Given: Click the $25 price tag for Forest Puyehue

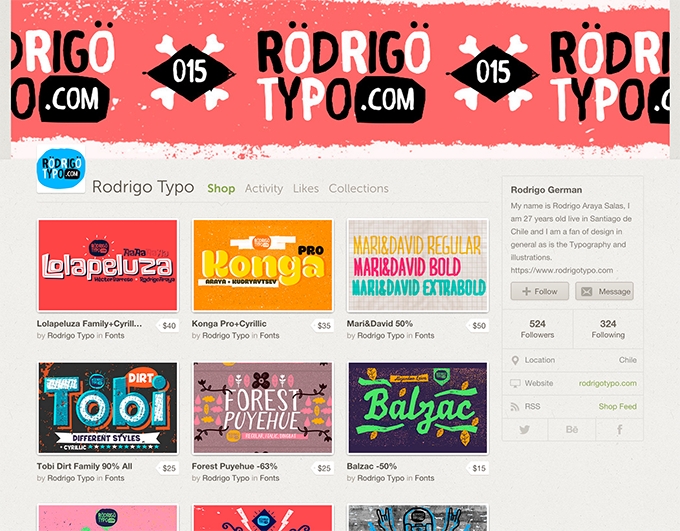Looking at the screenshot, I should (323, 468).
